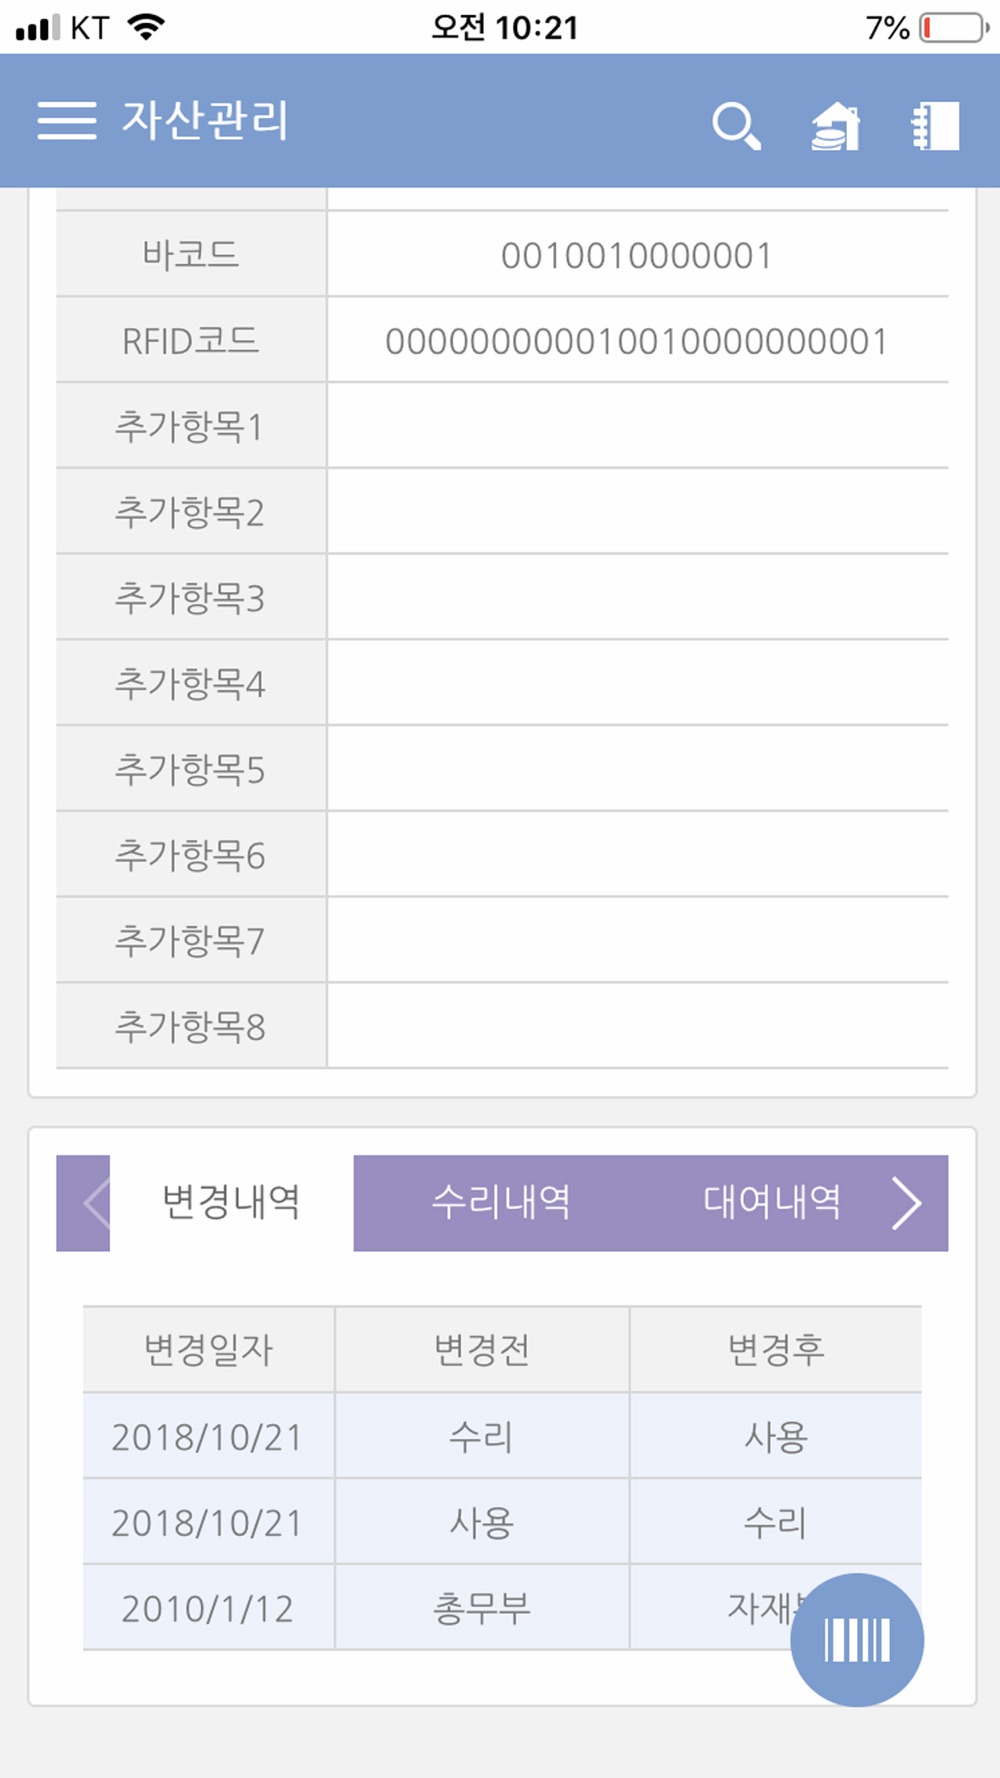1000x1778 pixels.
Task: Tap the battery indicator in status bar
Action: click(953, 27)
